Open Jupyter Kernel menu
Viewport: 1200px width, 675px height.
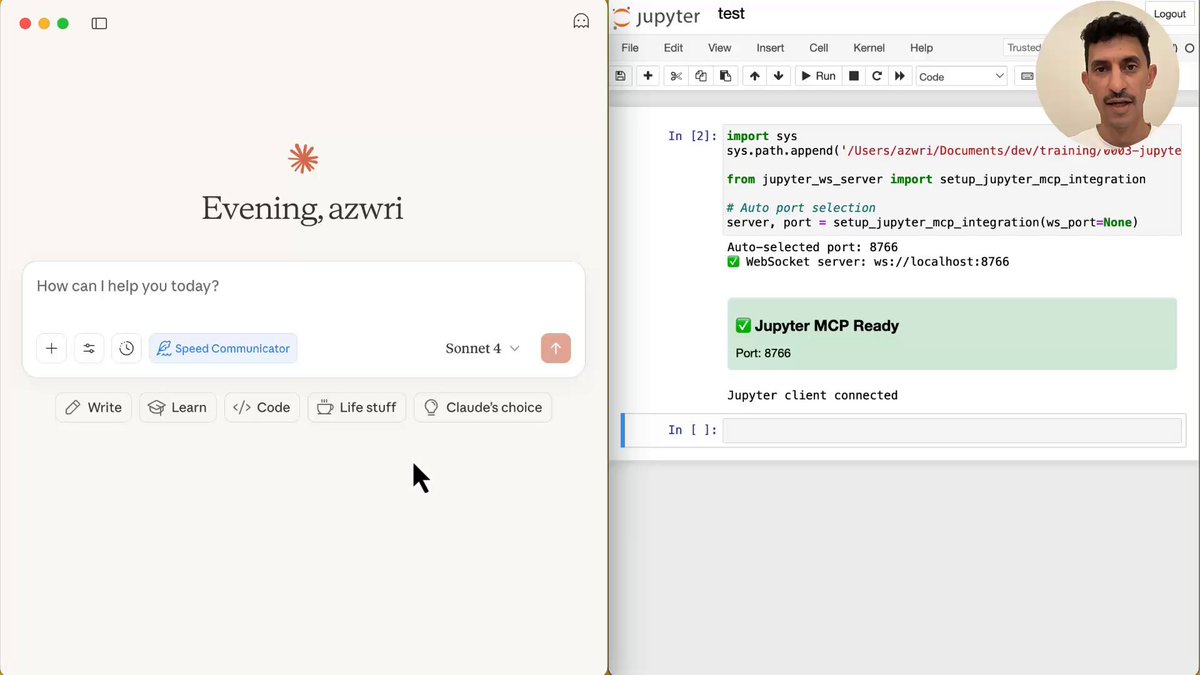(x=869, y=48)
